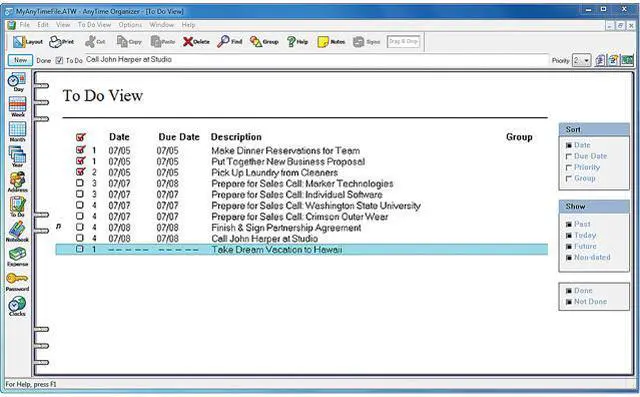
Task: Uncheck Pick Up Laundry from Cleaners
Action: 80,172
